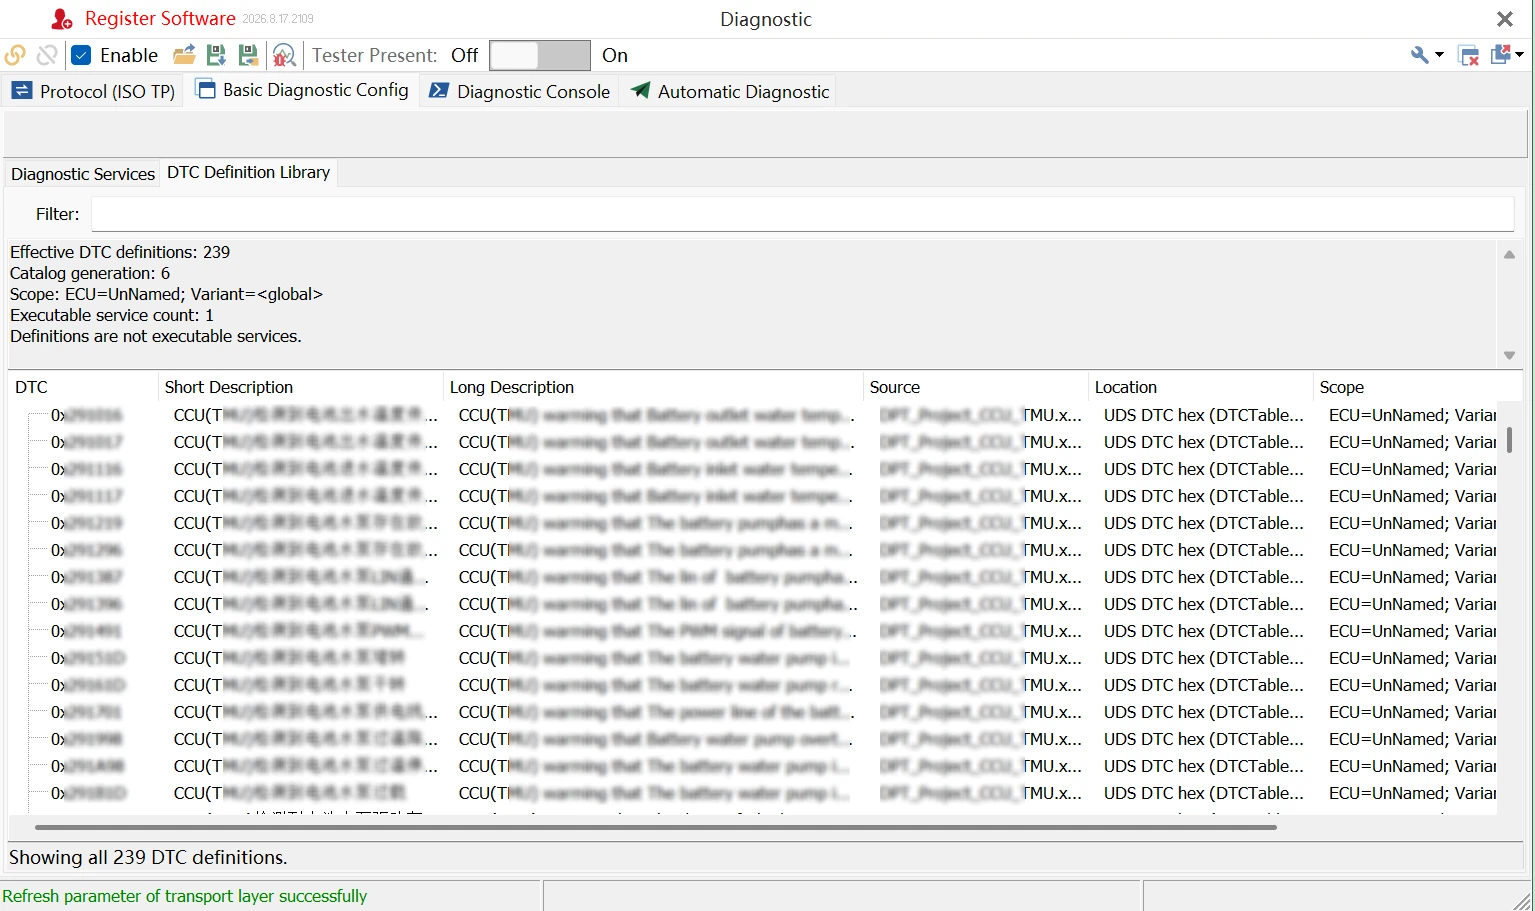Toggle the Enable checkbox
Screen dimensions: 1535x911
(82, 55)
